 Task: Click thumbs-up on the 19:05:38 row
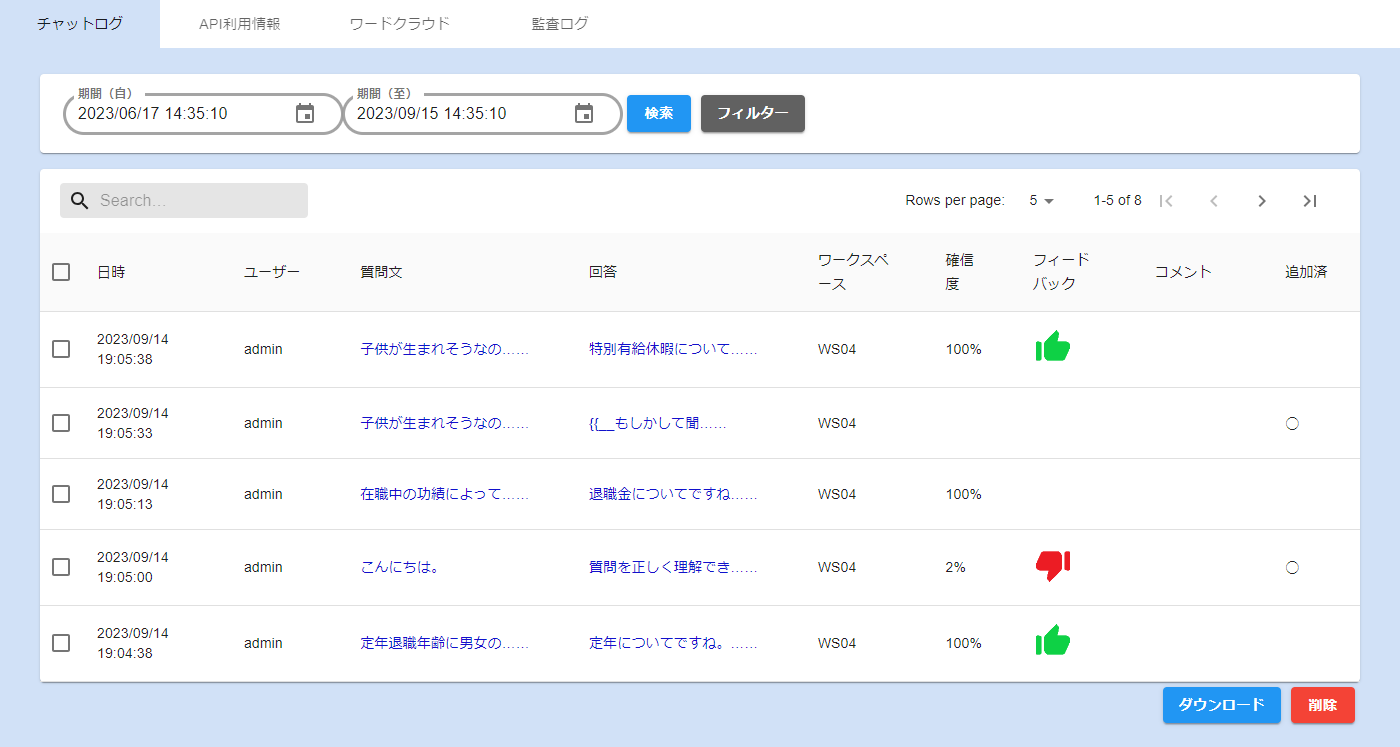pyautogui.click(x=1052, y=347)
